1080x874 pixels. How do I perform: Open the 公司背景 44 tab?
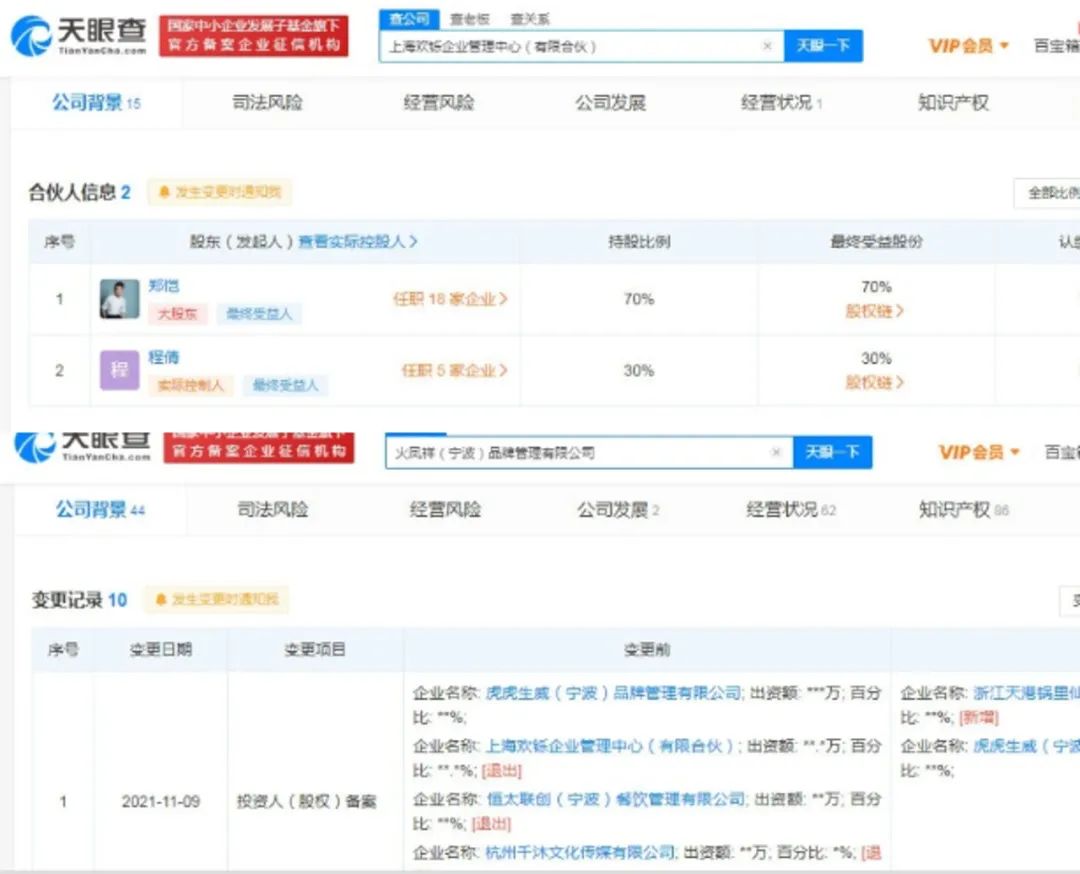(101, 510)
